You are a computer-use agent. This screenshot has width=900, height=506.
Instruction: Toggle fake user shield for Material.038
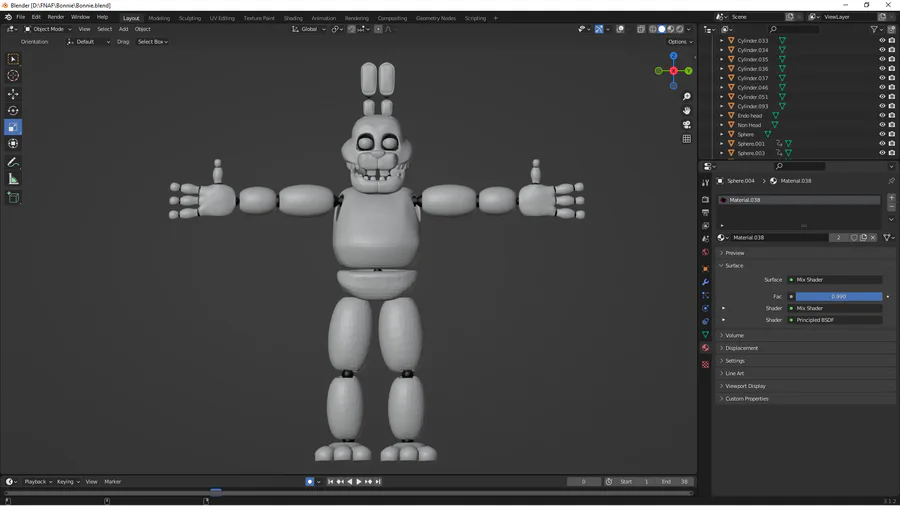point(854,238)
